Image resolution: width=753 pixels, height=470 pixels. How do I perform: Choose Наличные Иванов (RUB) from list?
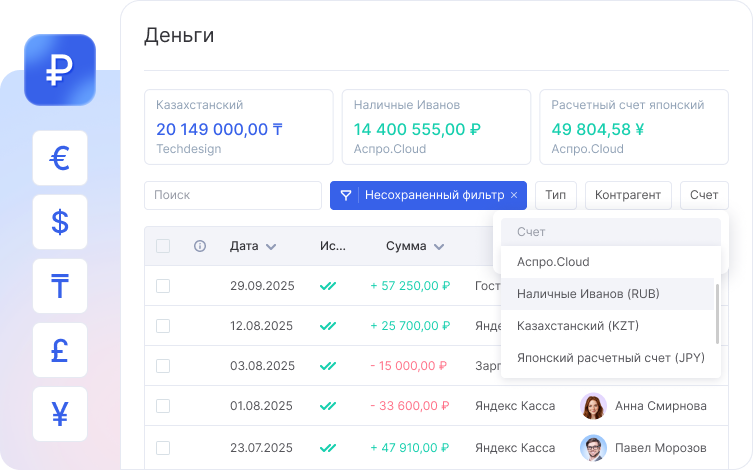pyautogui.click(x=588, y=294)
